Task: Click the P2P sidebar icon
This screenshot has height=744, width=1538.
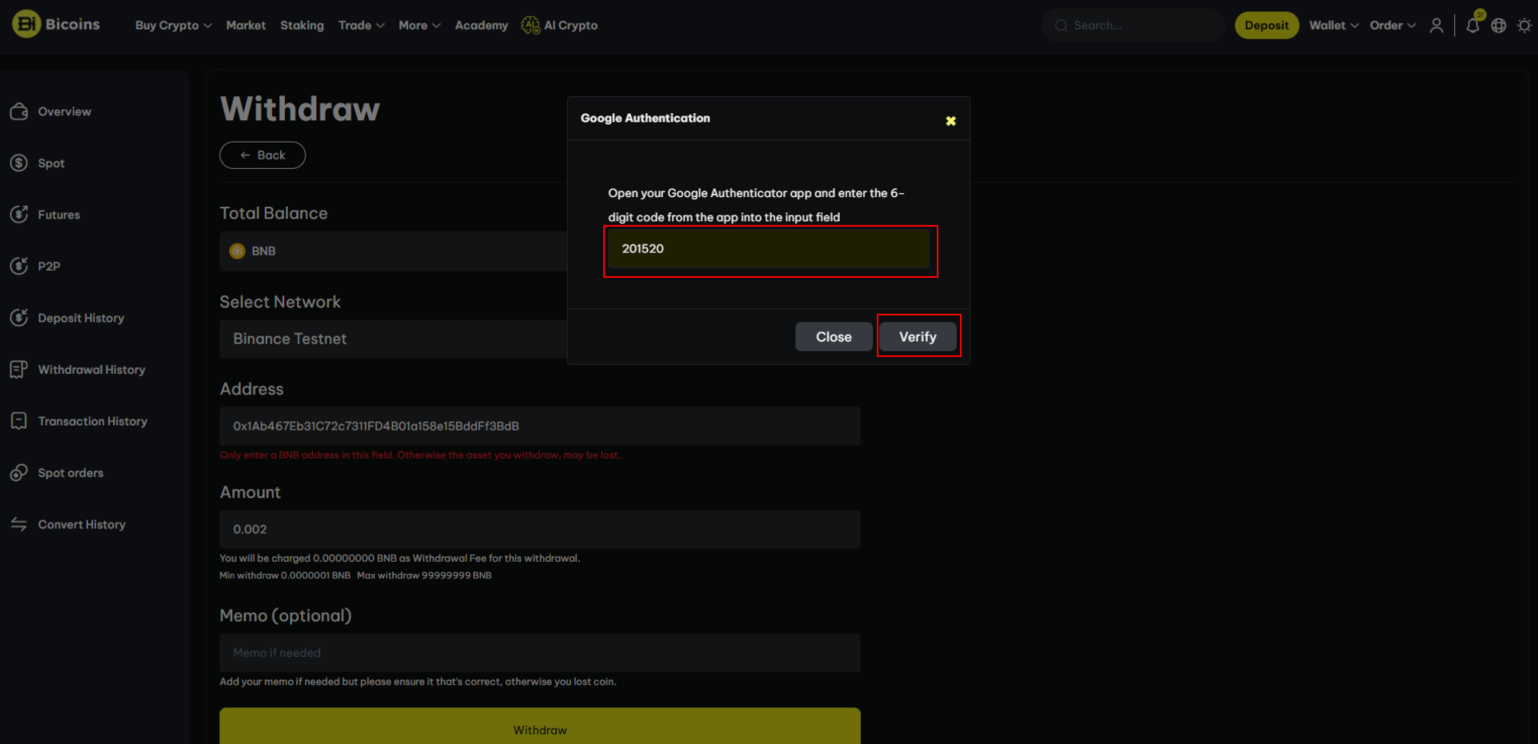Action: click(19, 266)
